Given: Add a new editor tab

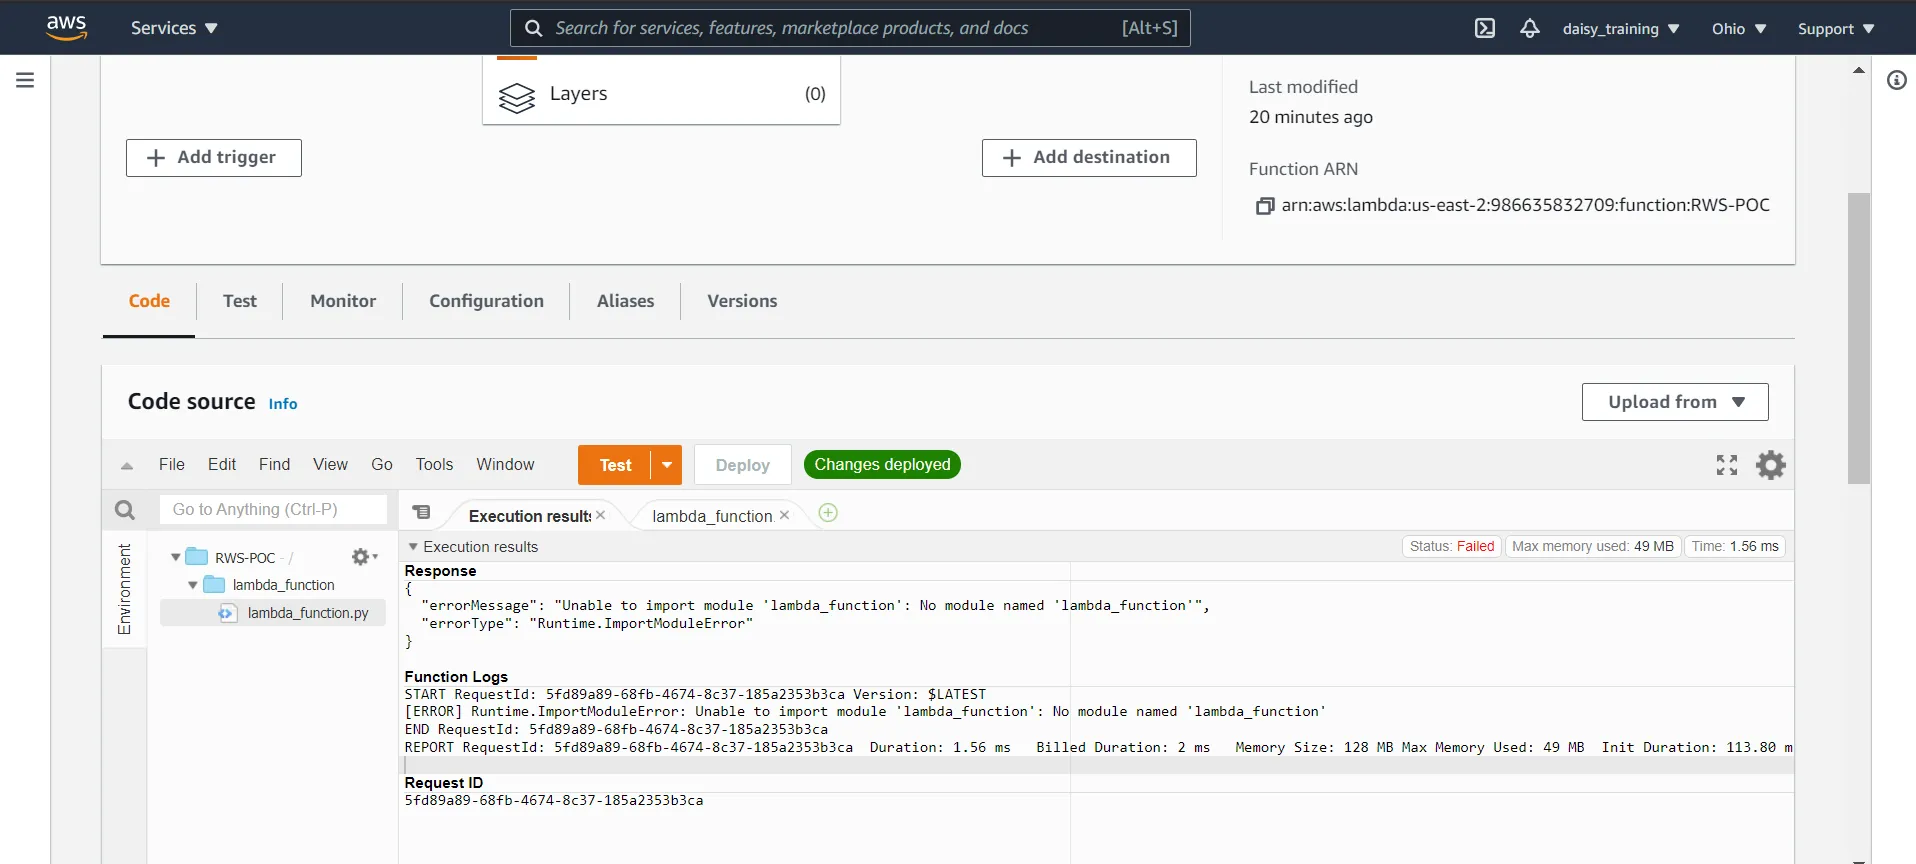Looking at the screenshot, I should click(828, 513).
